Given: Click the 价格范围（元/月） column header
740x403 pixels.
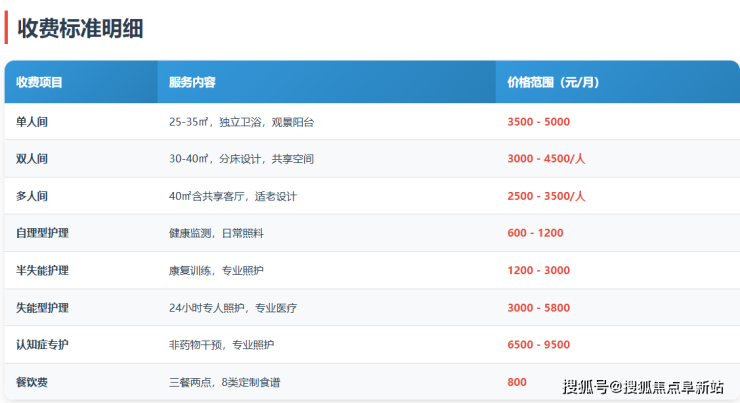Looking at the screenshot, I should click(x=554, y=82).
